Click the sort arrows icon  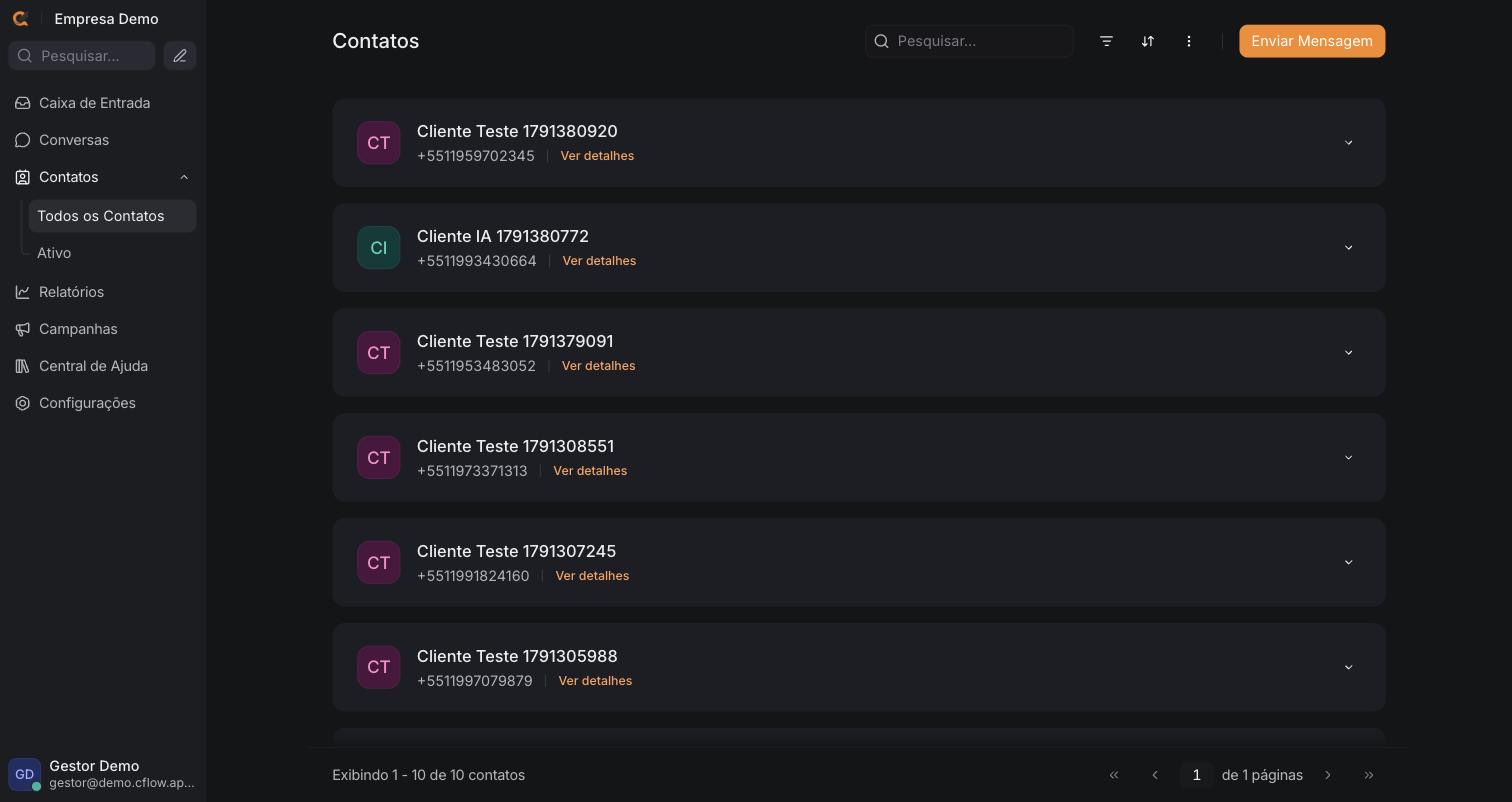[x=1148, y=41]
